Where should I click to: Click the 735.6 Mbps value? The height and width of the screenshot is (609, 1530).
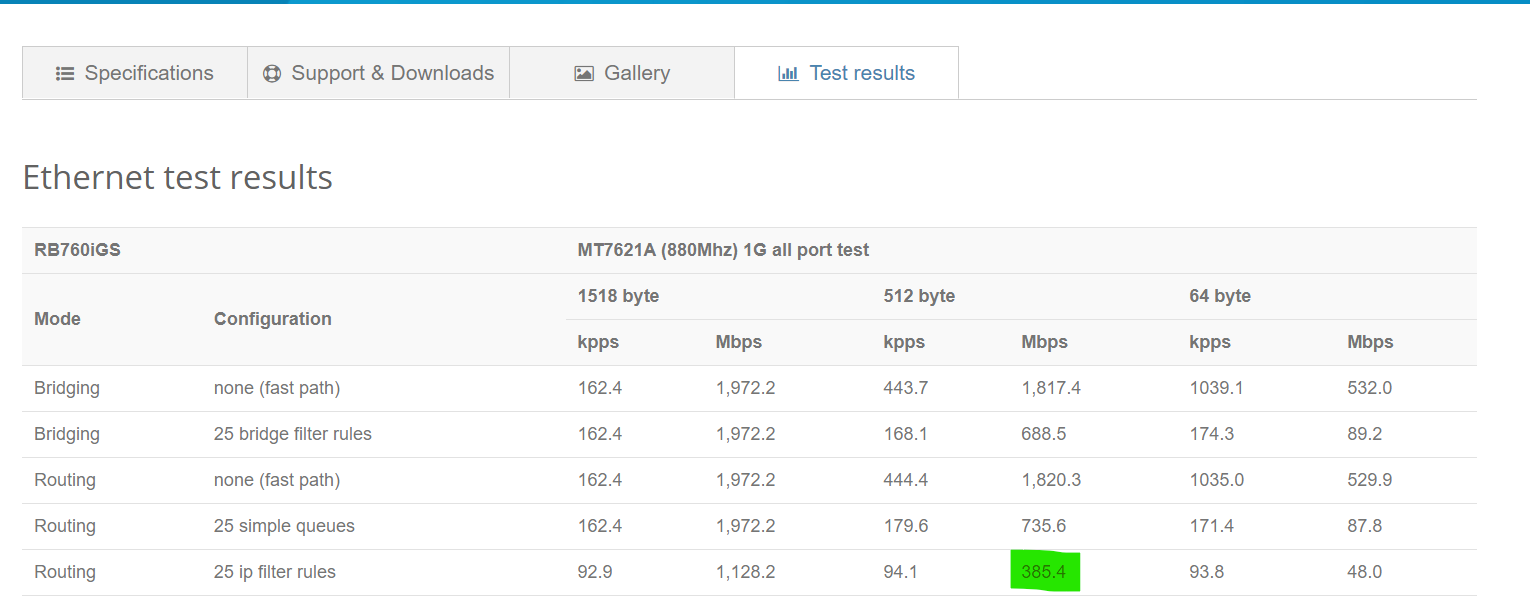click(x=1044, y=526)
